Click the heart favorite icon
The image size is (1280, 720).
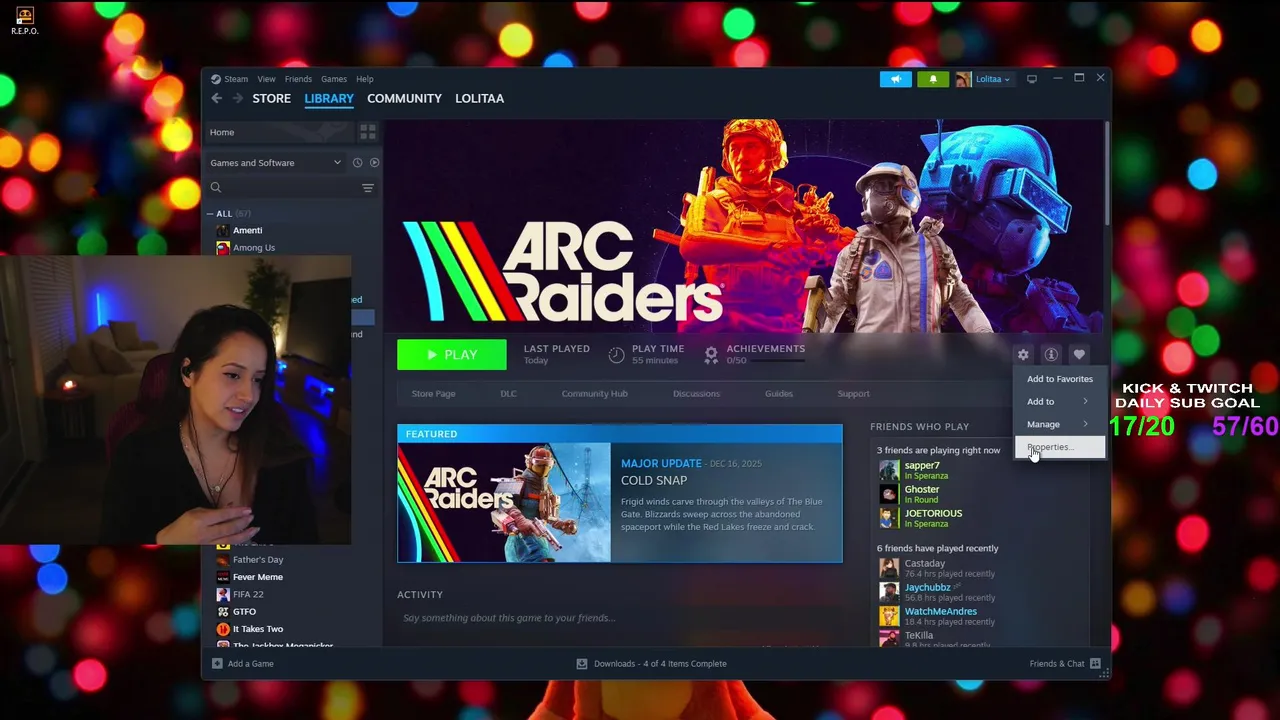[1079, 355]
